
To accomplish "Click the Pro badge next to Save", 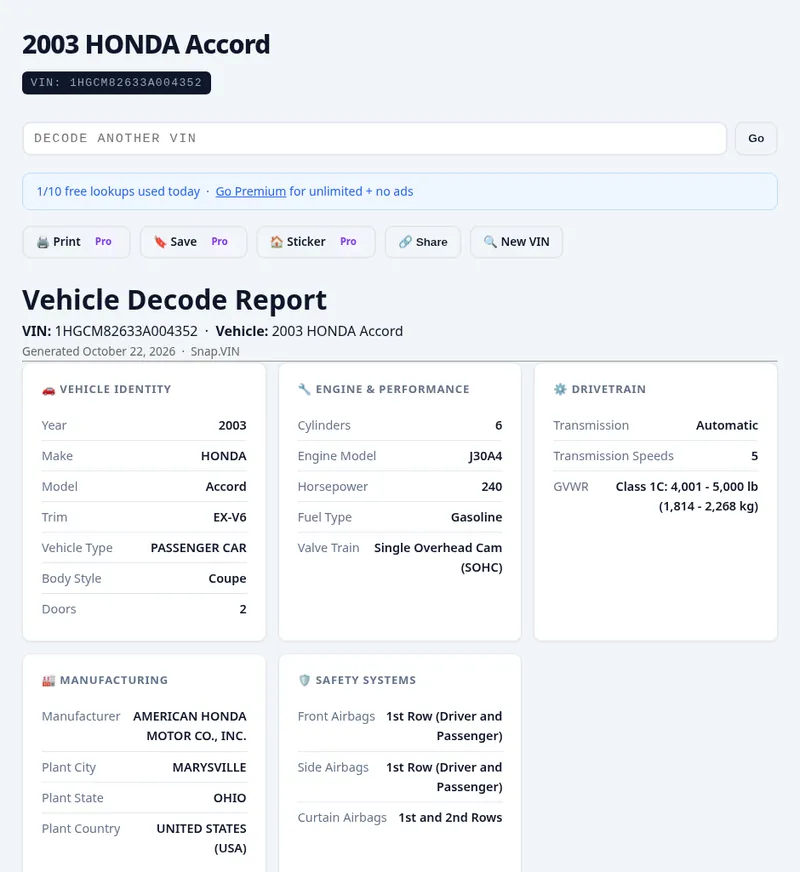I will pyautogui.click(x=220, y=241).
